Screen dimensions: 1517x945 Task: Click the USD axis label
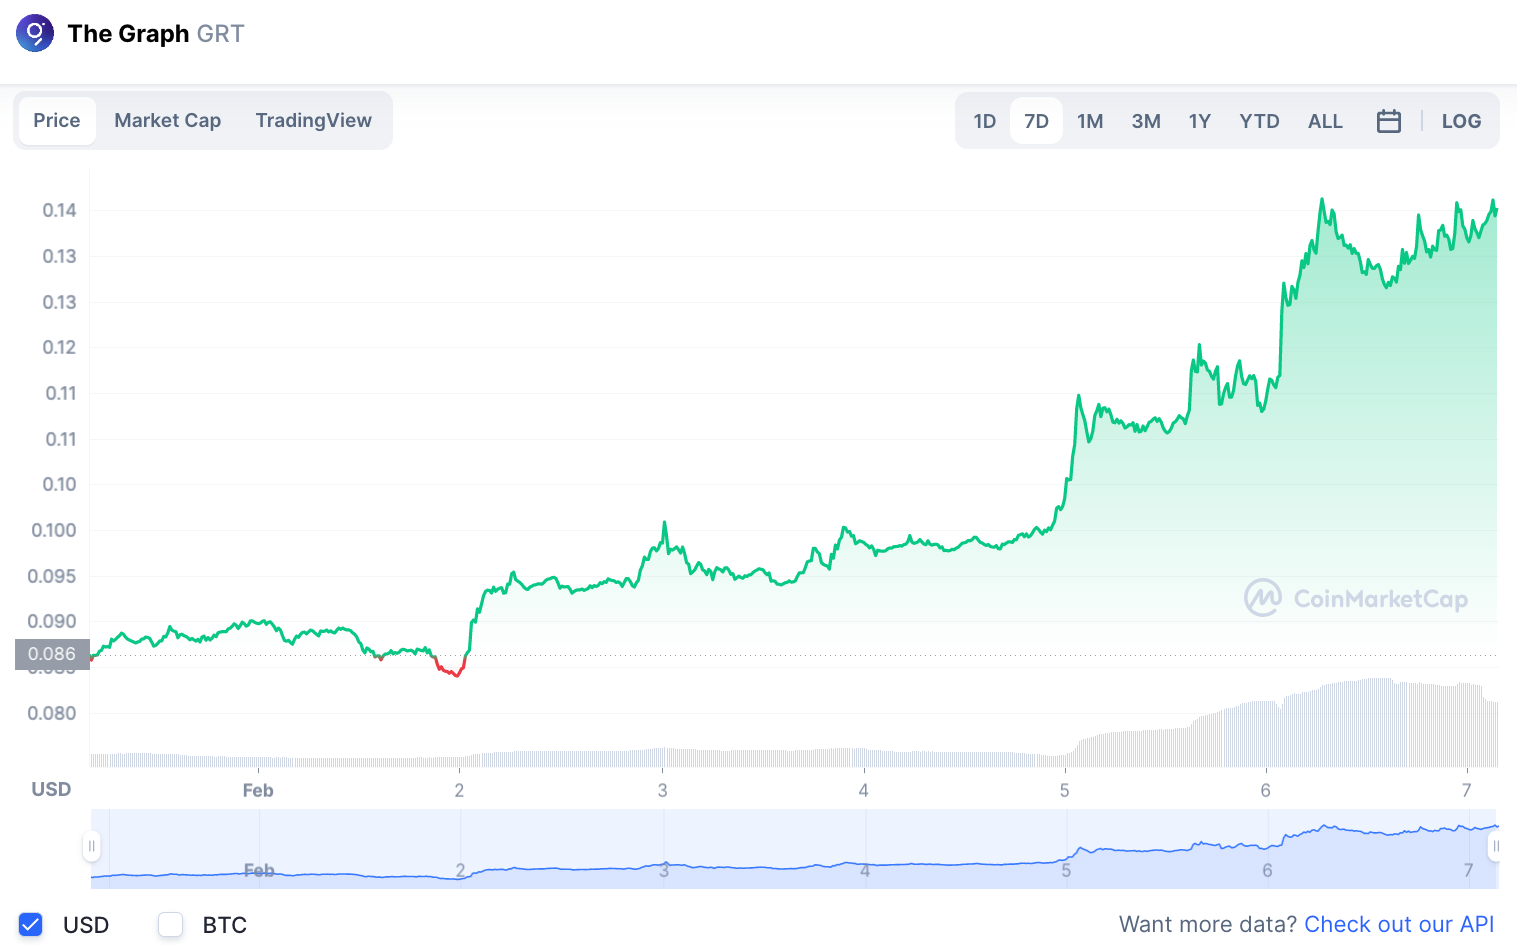[x=51, y=789]
